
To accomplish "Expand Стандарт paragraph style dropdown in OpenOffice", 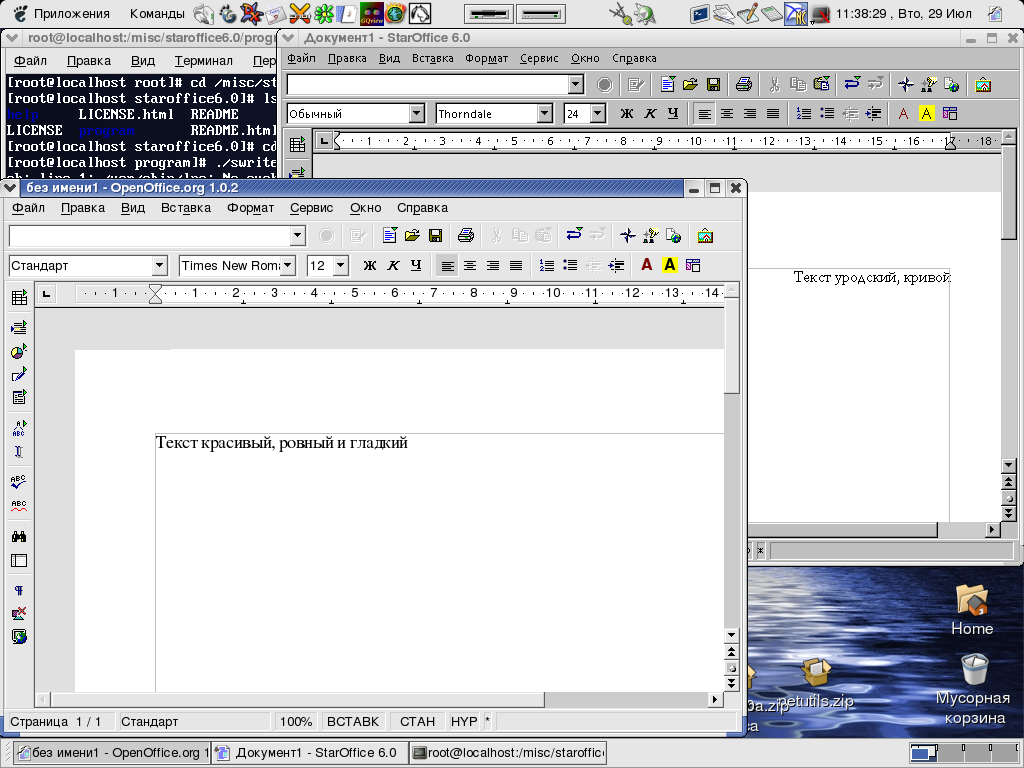I will [x=160, y=266].
